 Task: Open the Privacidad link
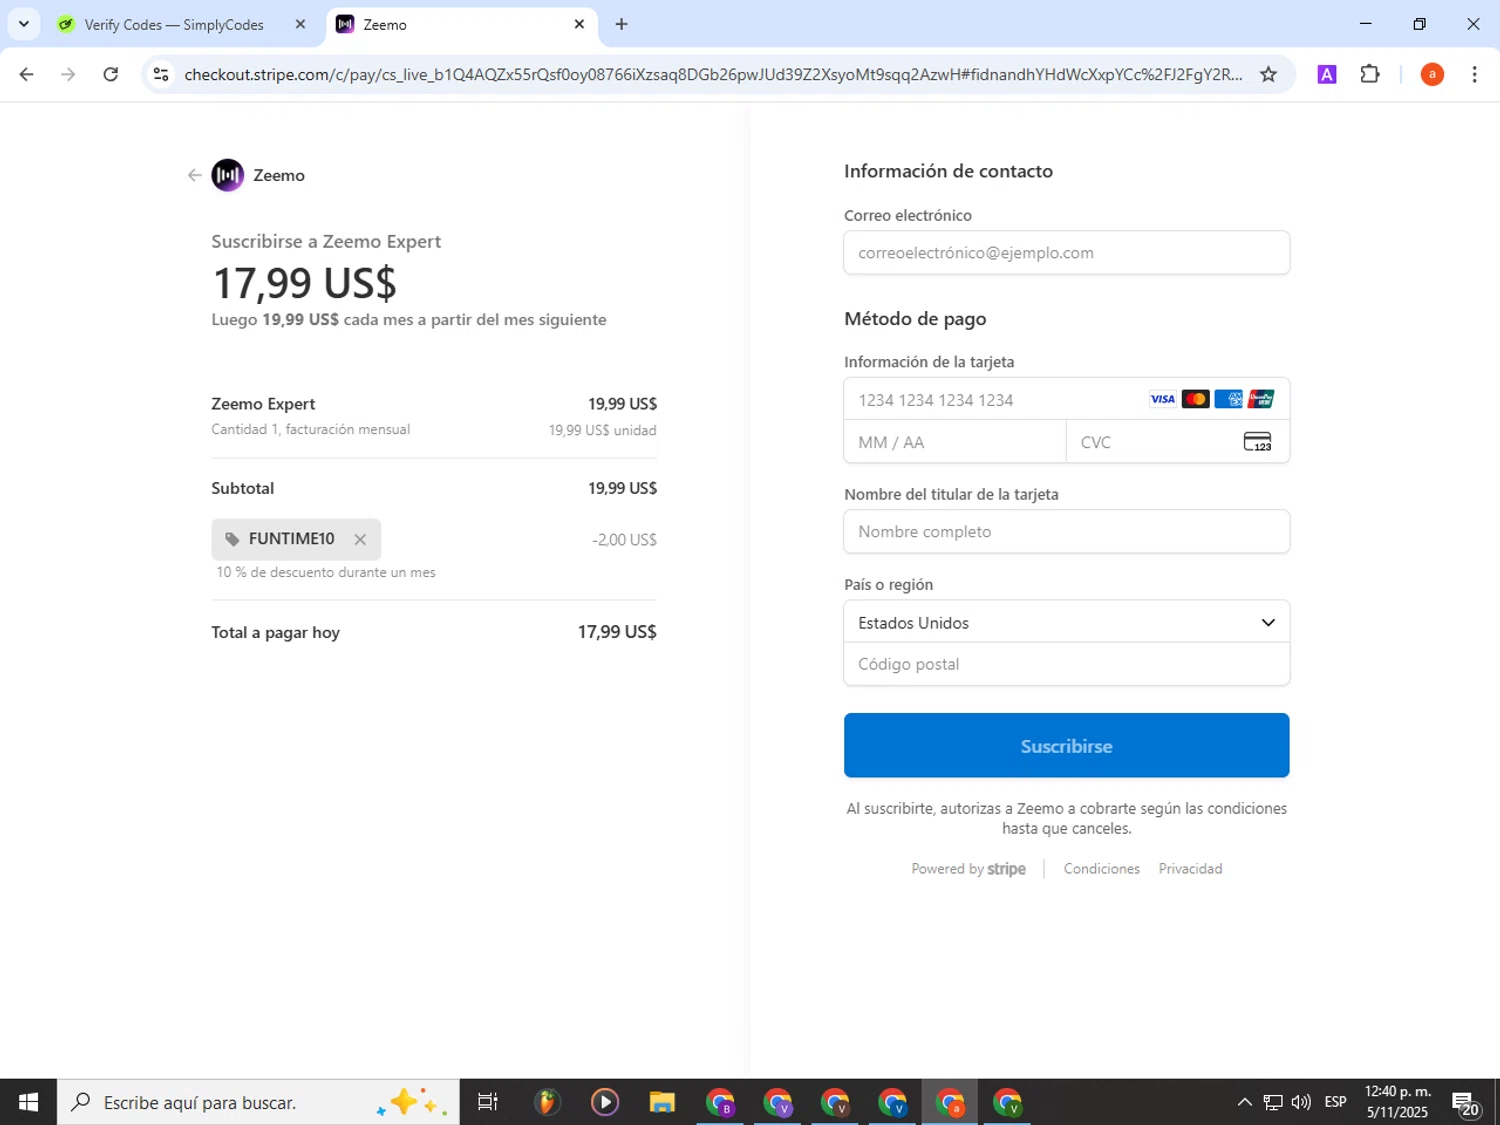pos(1190,869)
